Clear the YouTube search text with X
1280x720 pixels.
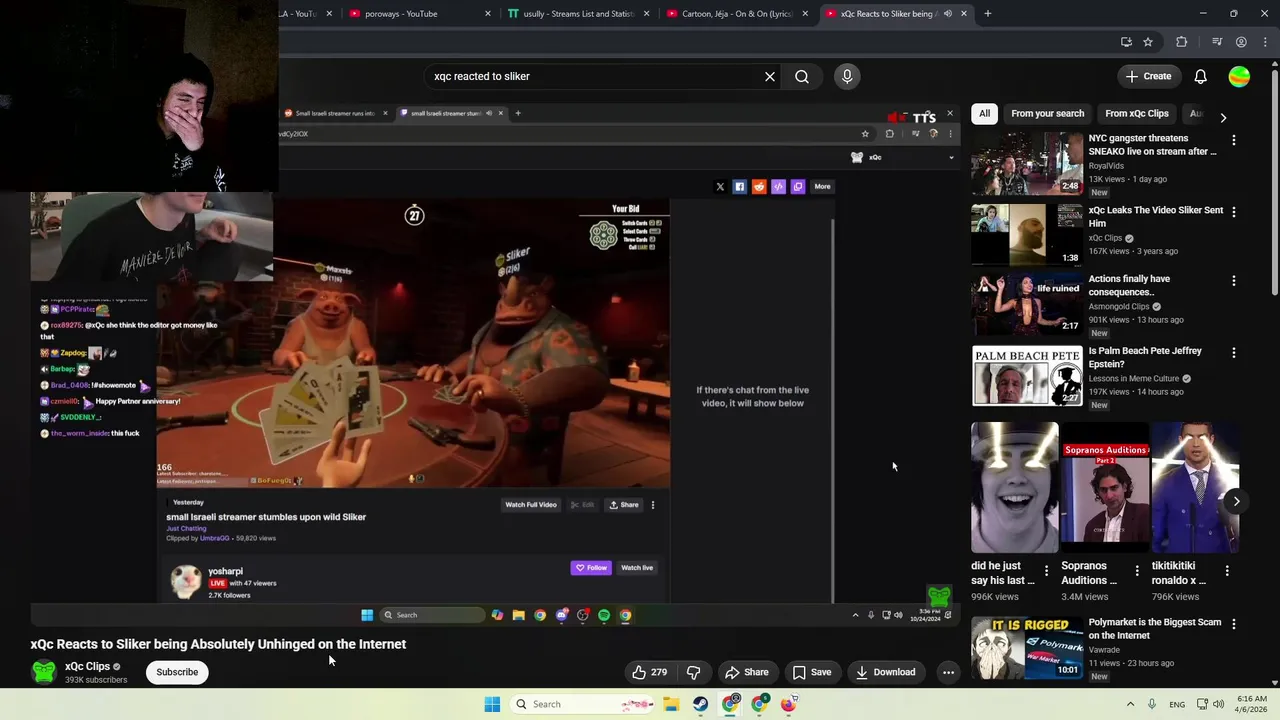pyautogui.click(x=770, y=76)
